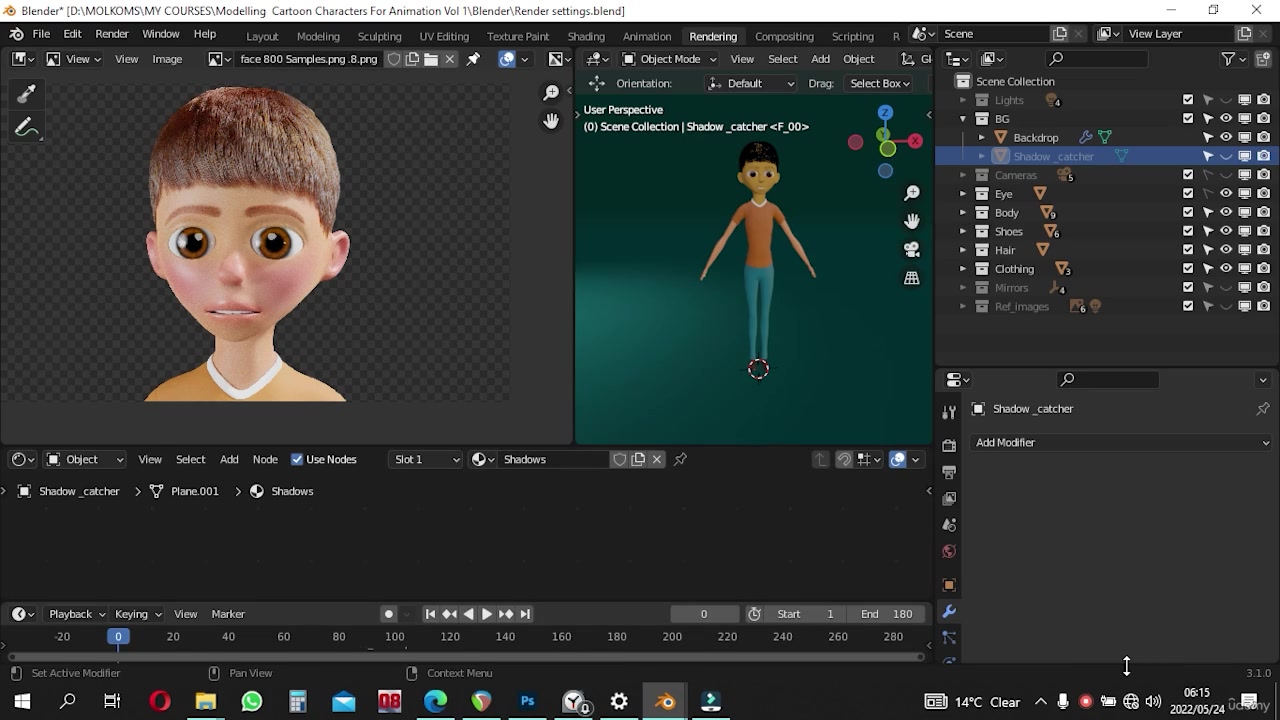Screen dimensions: 1280x720
Task: Open Object properties orange square tab
Action: (949, 585)
